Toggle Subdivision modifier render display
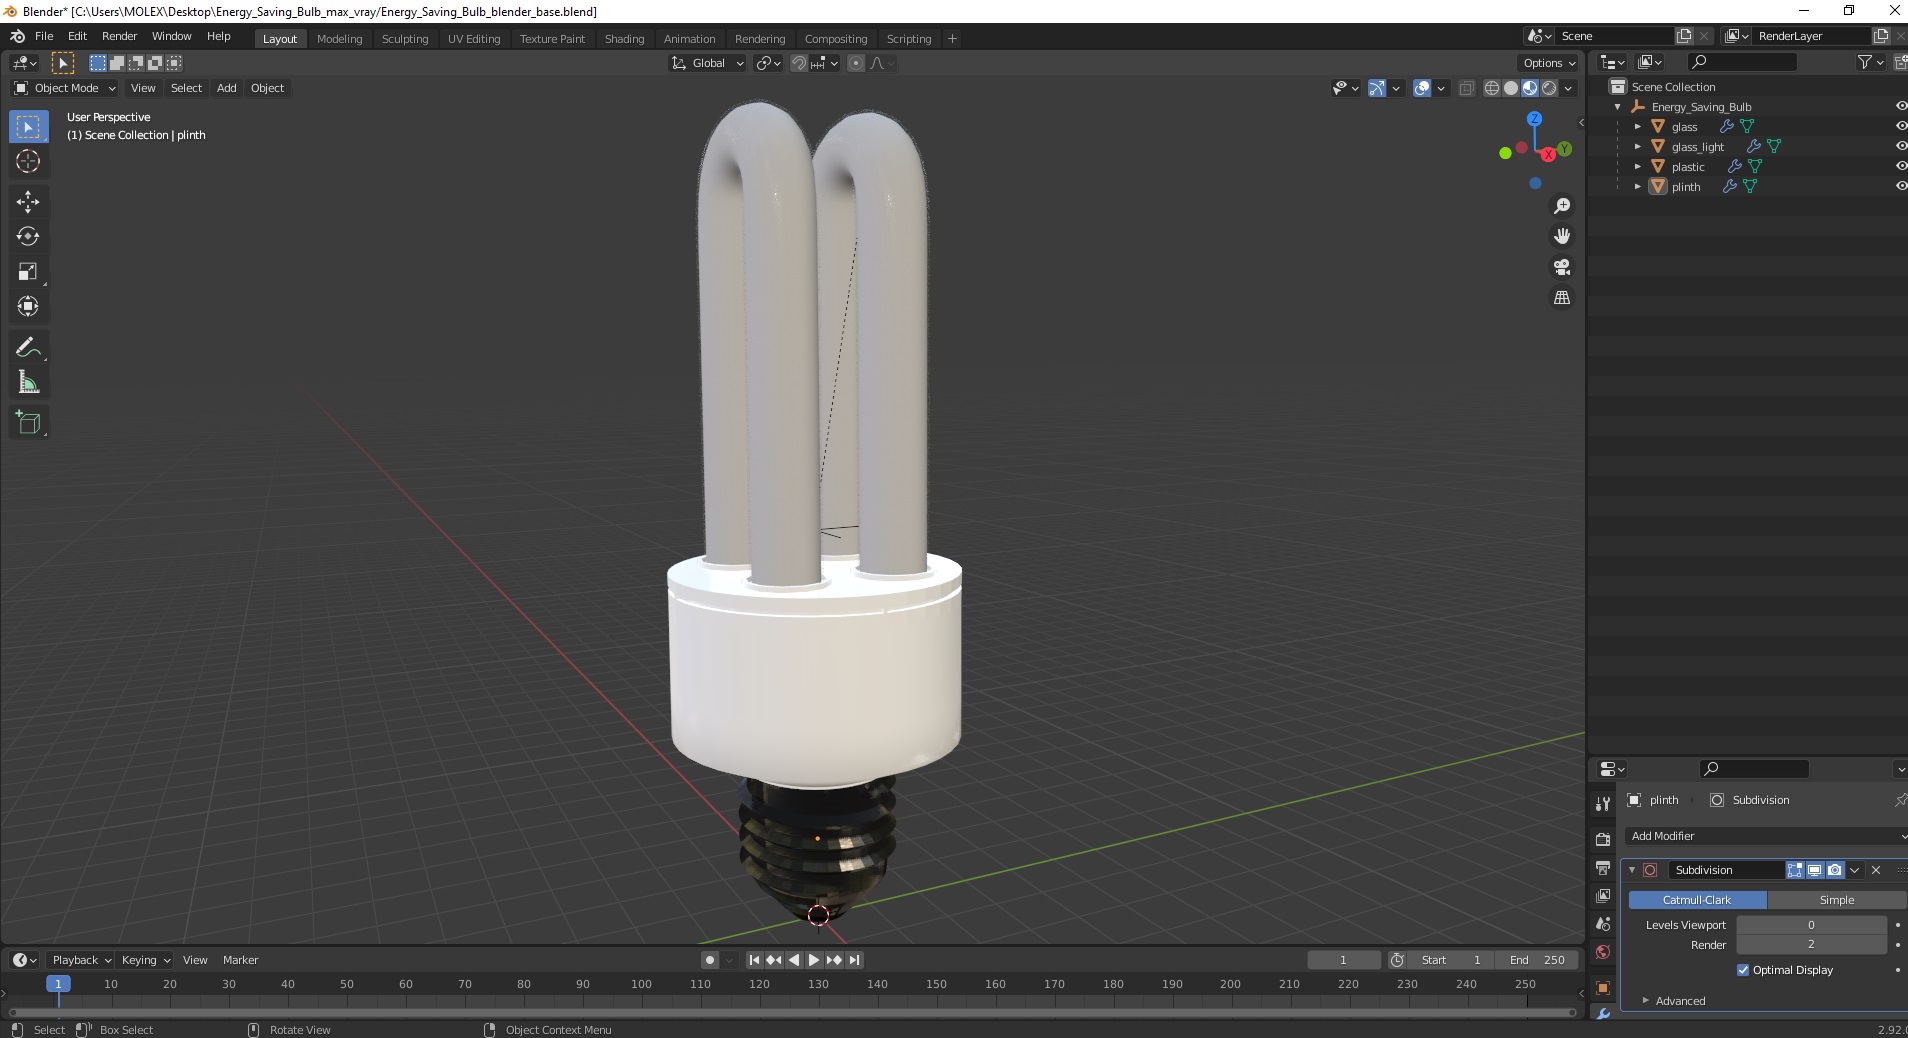 coord(1835,870)
